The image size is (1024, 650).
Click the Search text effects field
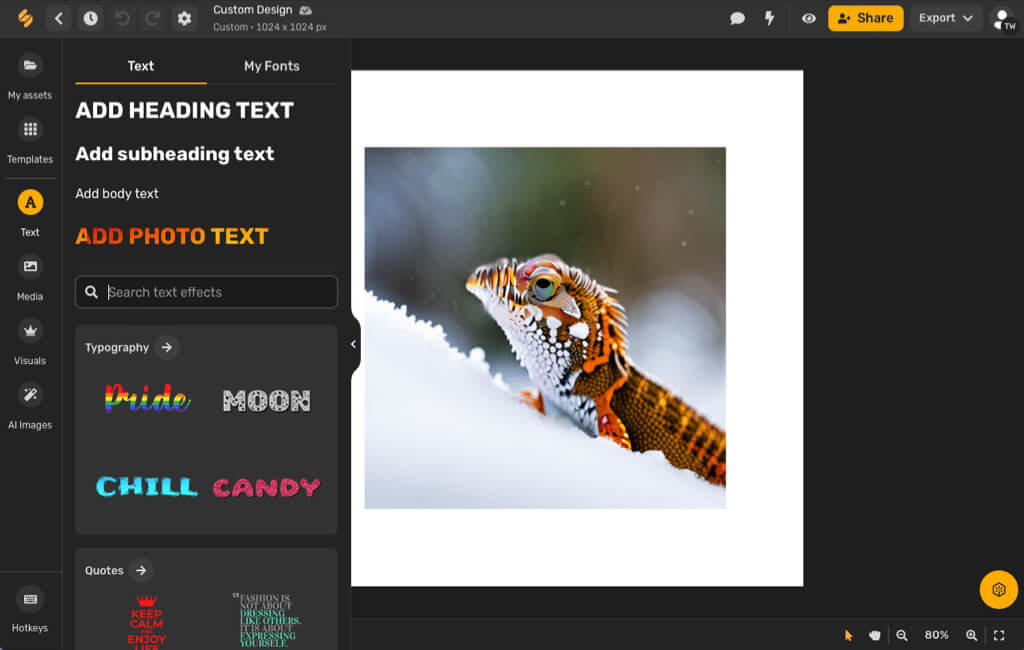click(206, 292)
